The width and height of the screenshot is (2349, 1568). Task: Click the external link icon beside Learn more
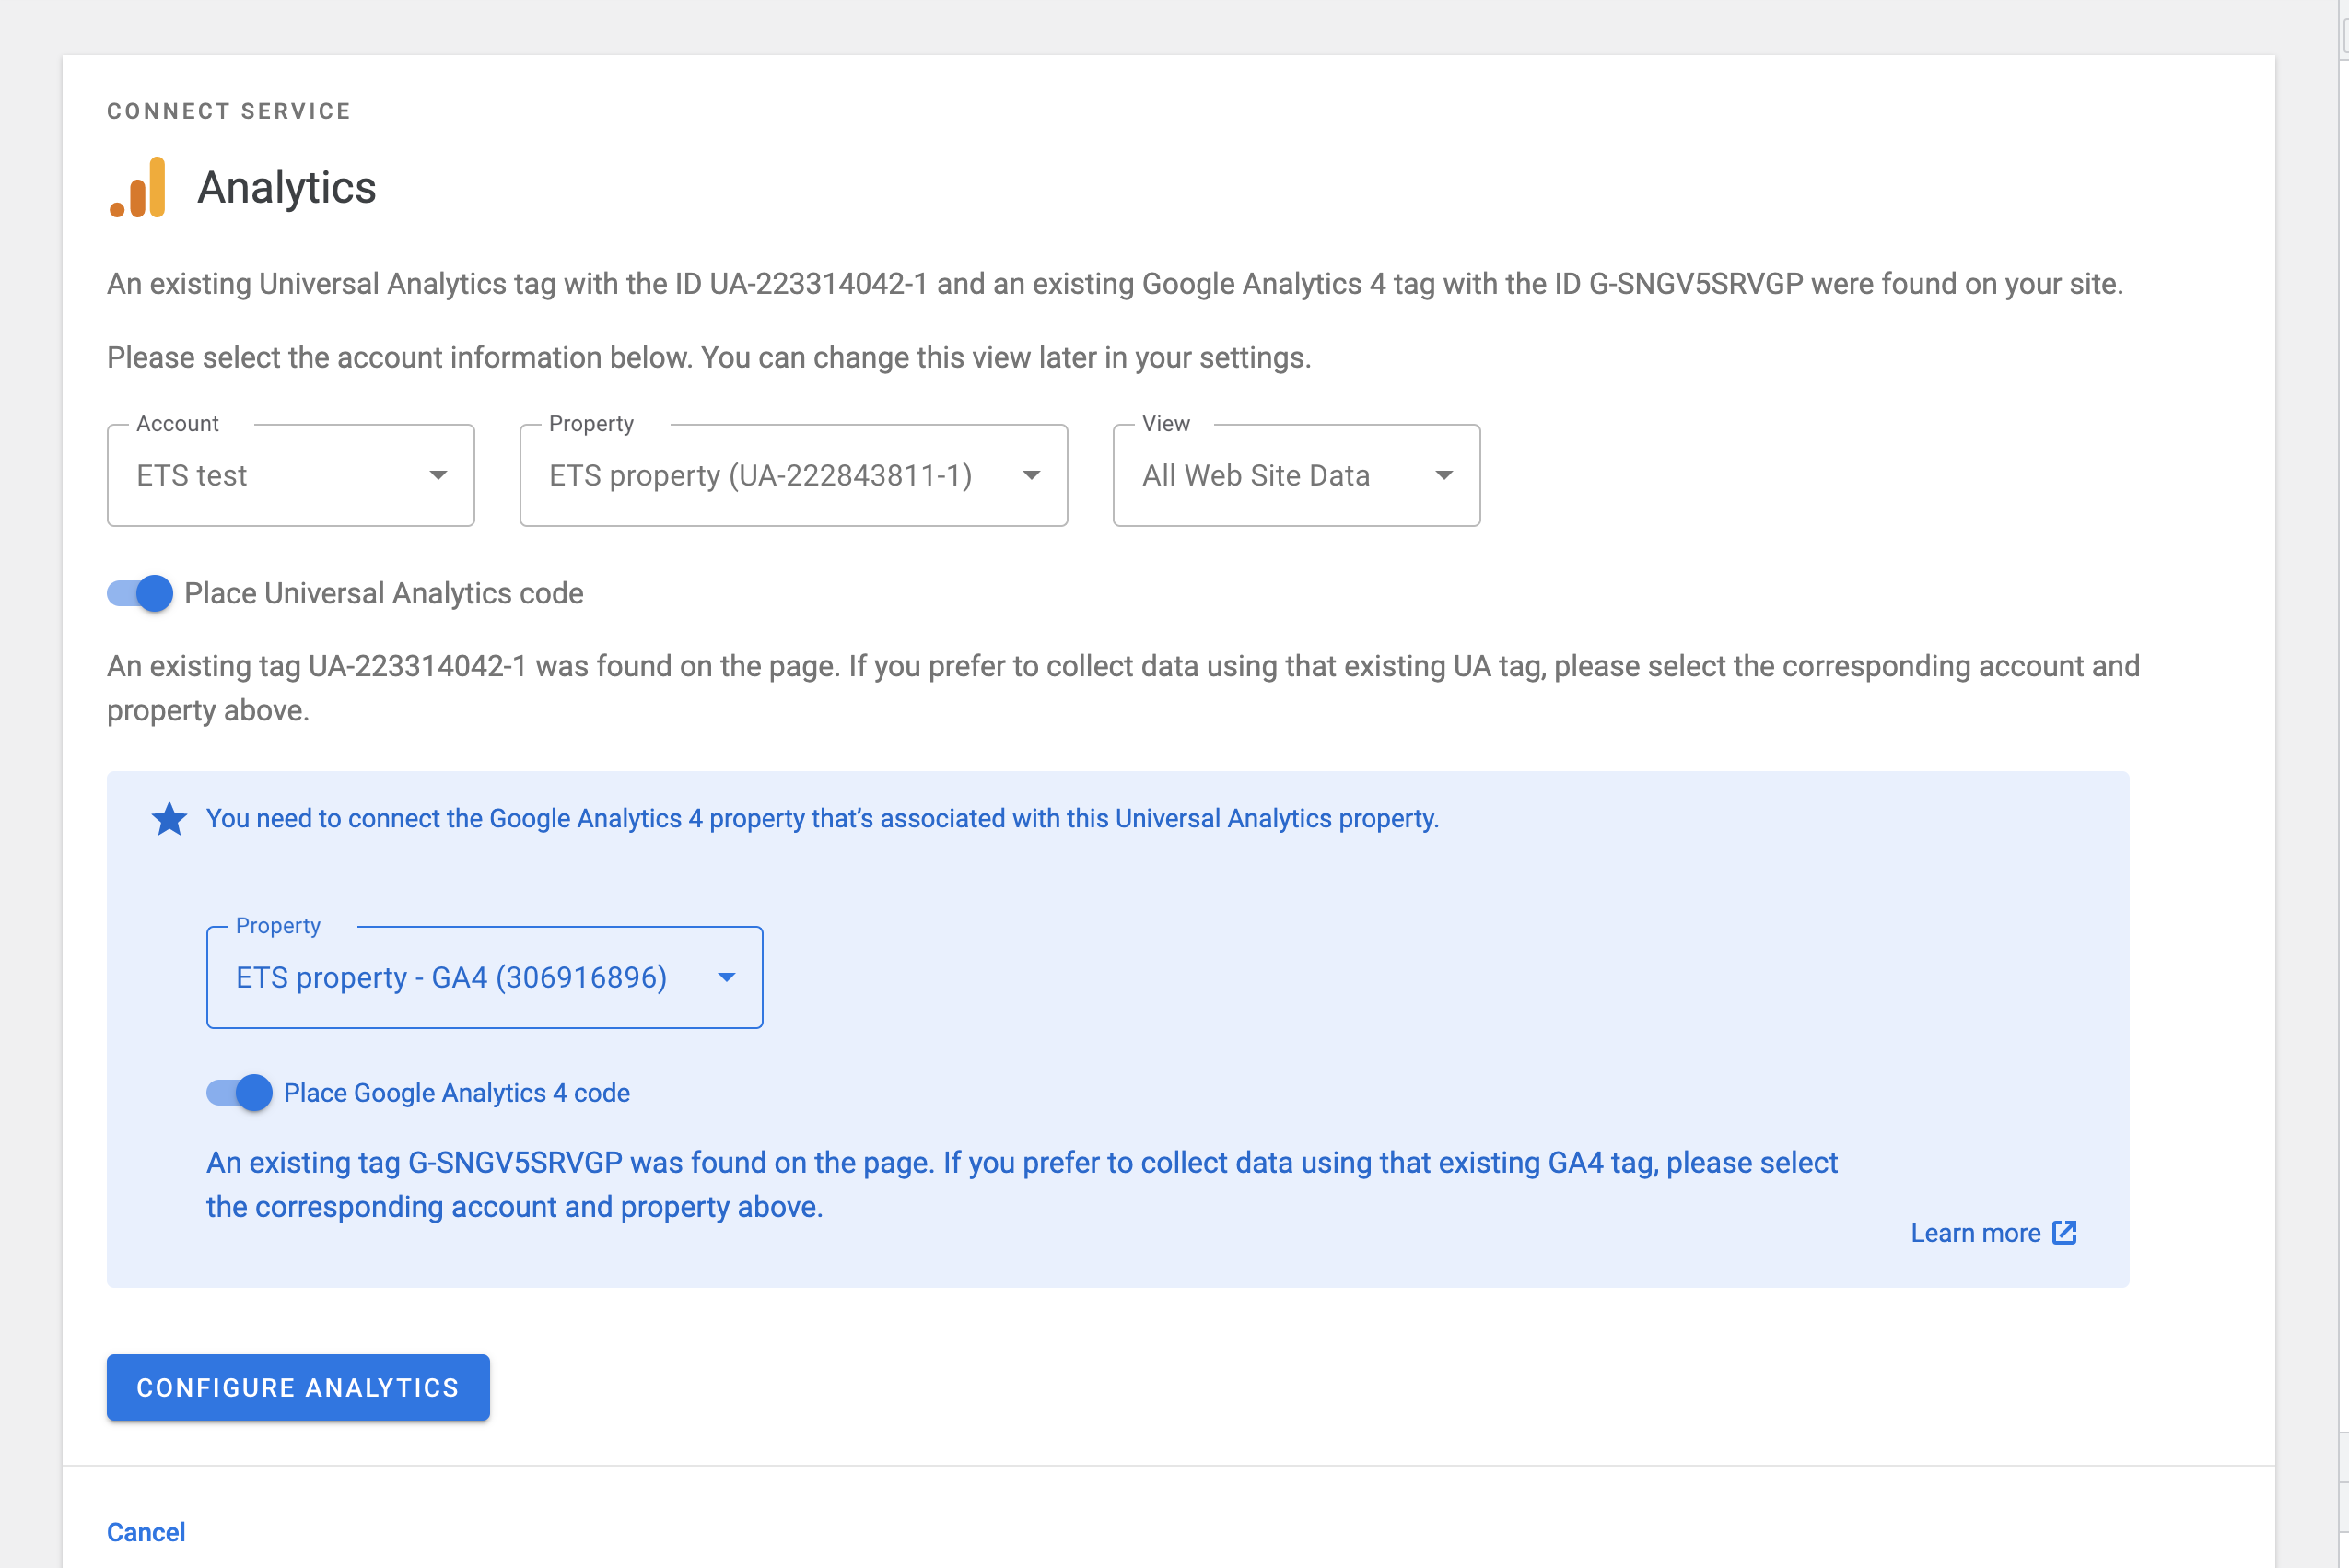(2064, 1232)
